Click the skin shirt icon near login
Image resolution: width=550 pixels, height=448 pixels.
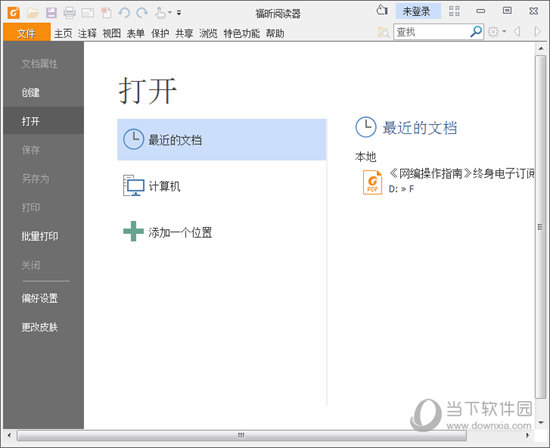[382, 11]
